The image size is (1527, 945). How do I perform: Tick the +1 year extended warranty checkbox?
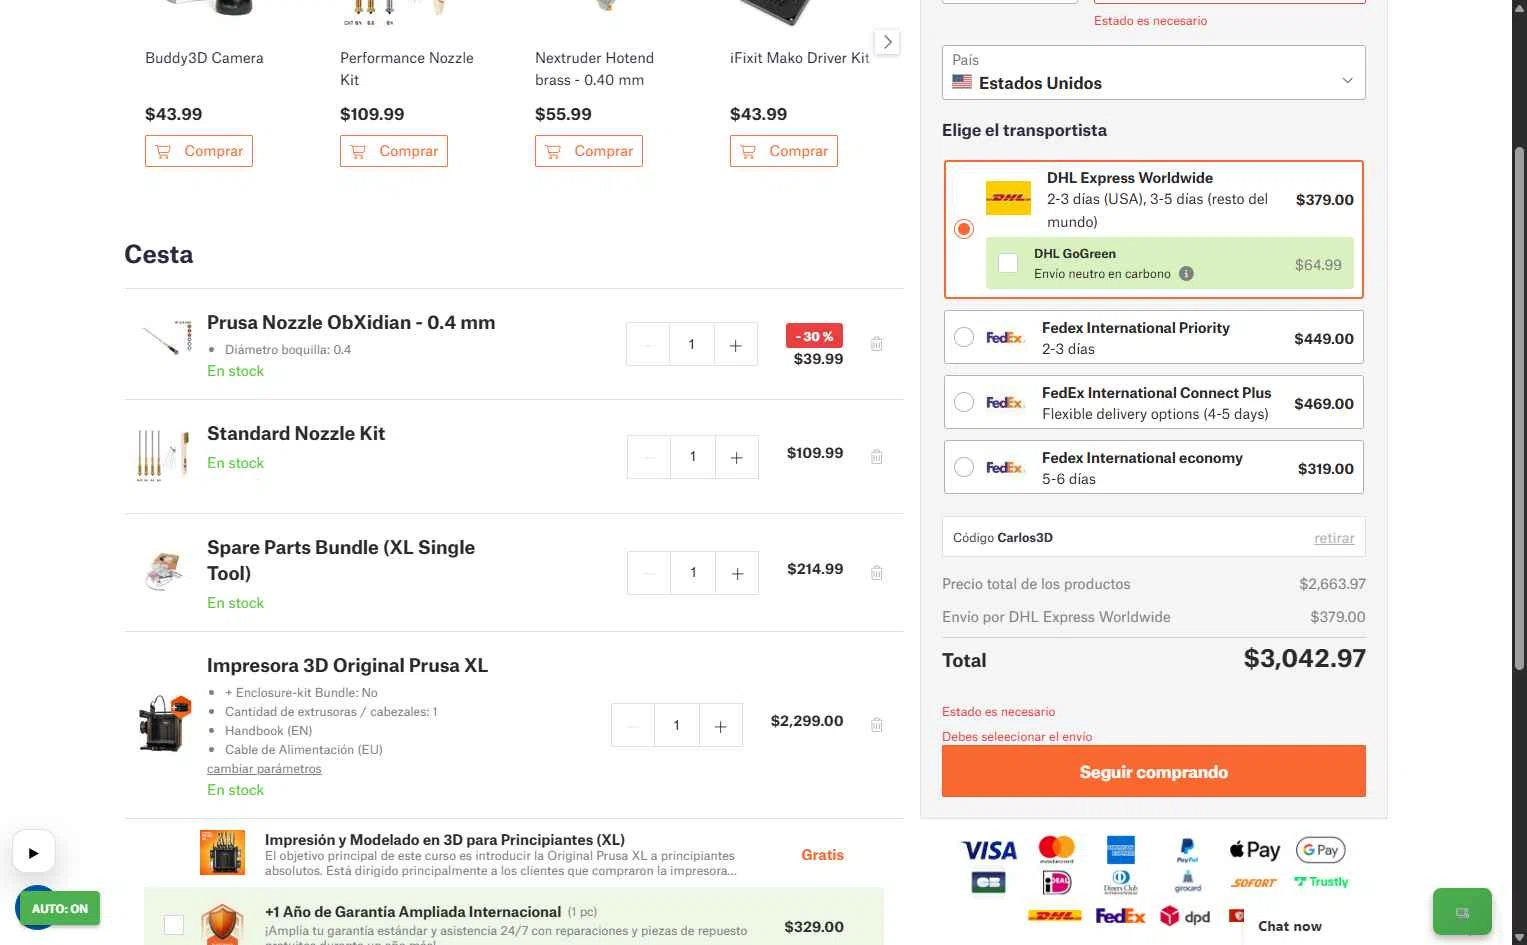click(174, 925)
